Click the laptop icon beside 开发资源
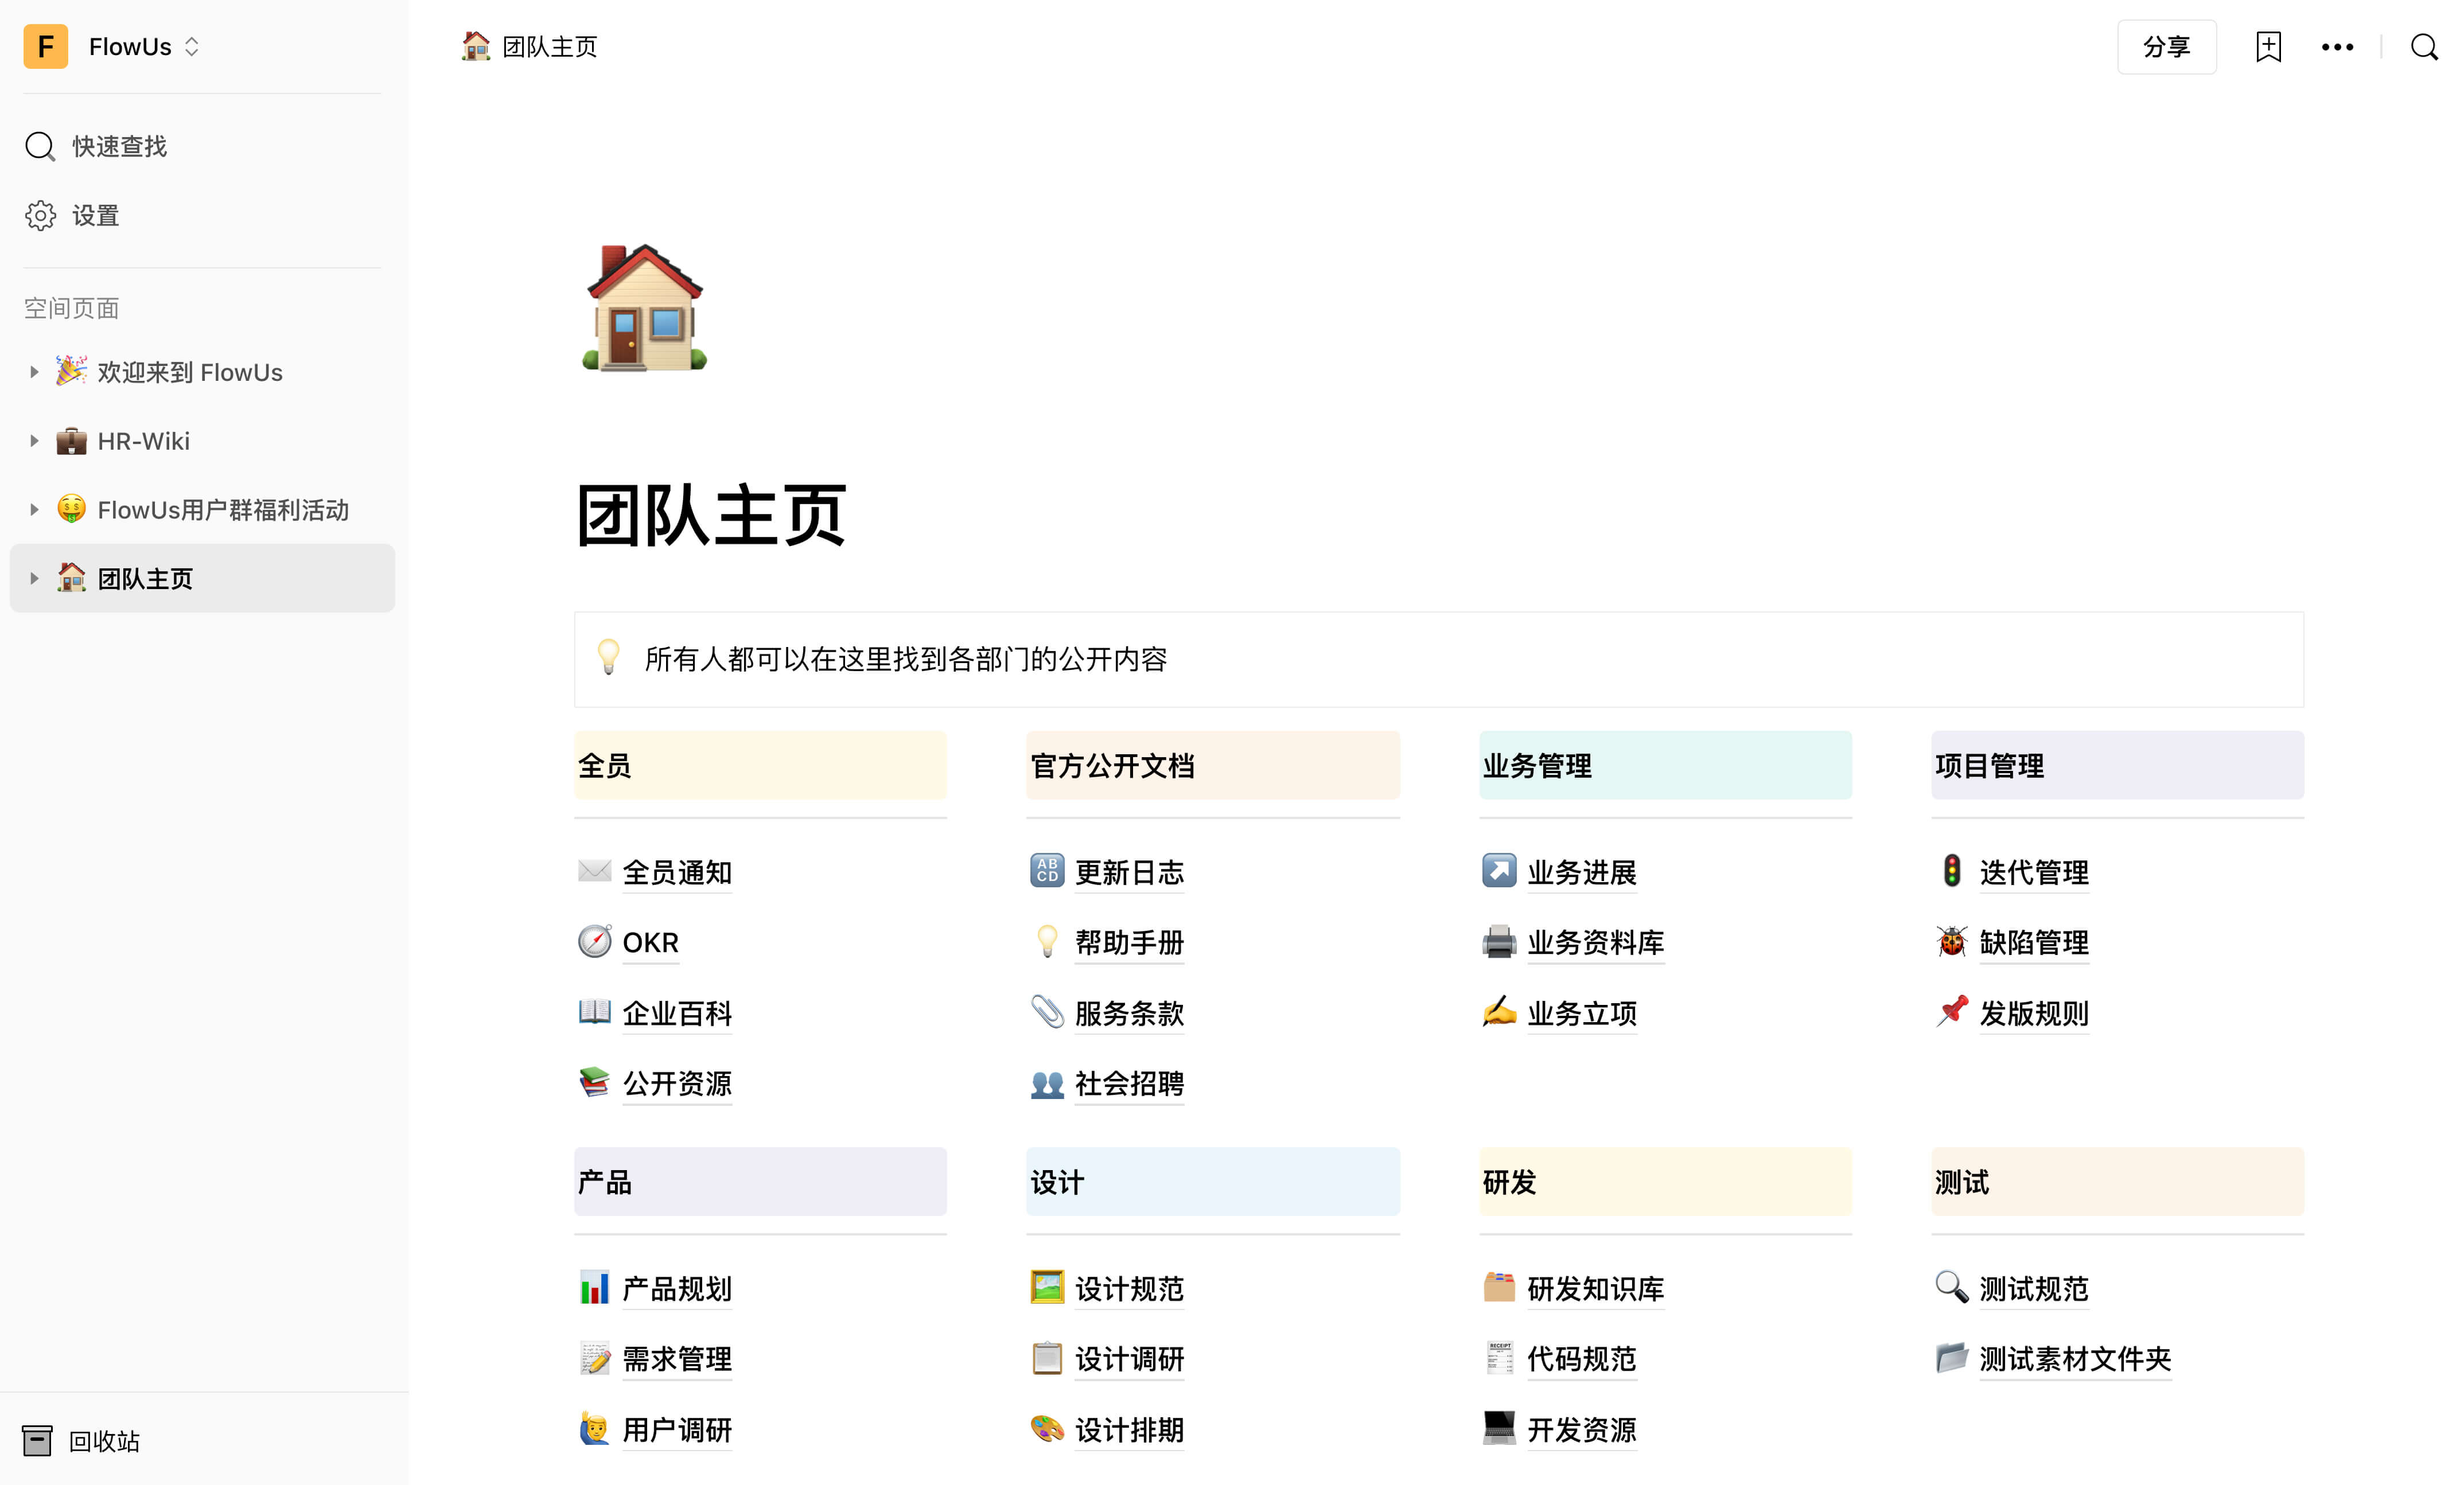 (x=1499, y=1428)
